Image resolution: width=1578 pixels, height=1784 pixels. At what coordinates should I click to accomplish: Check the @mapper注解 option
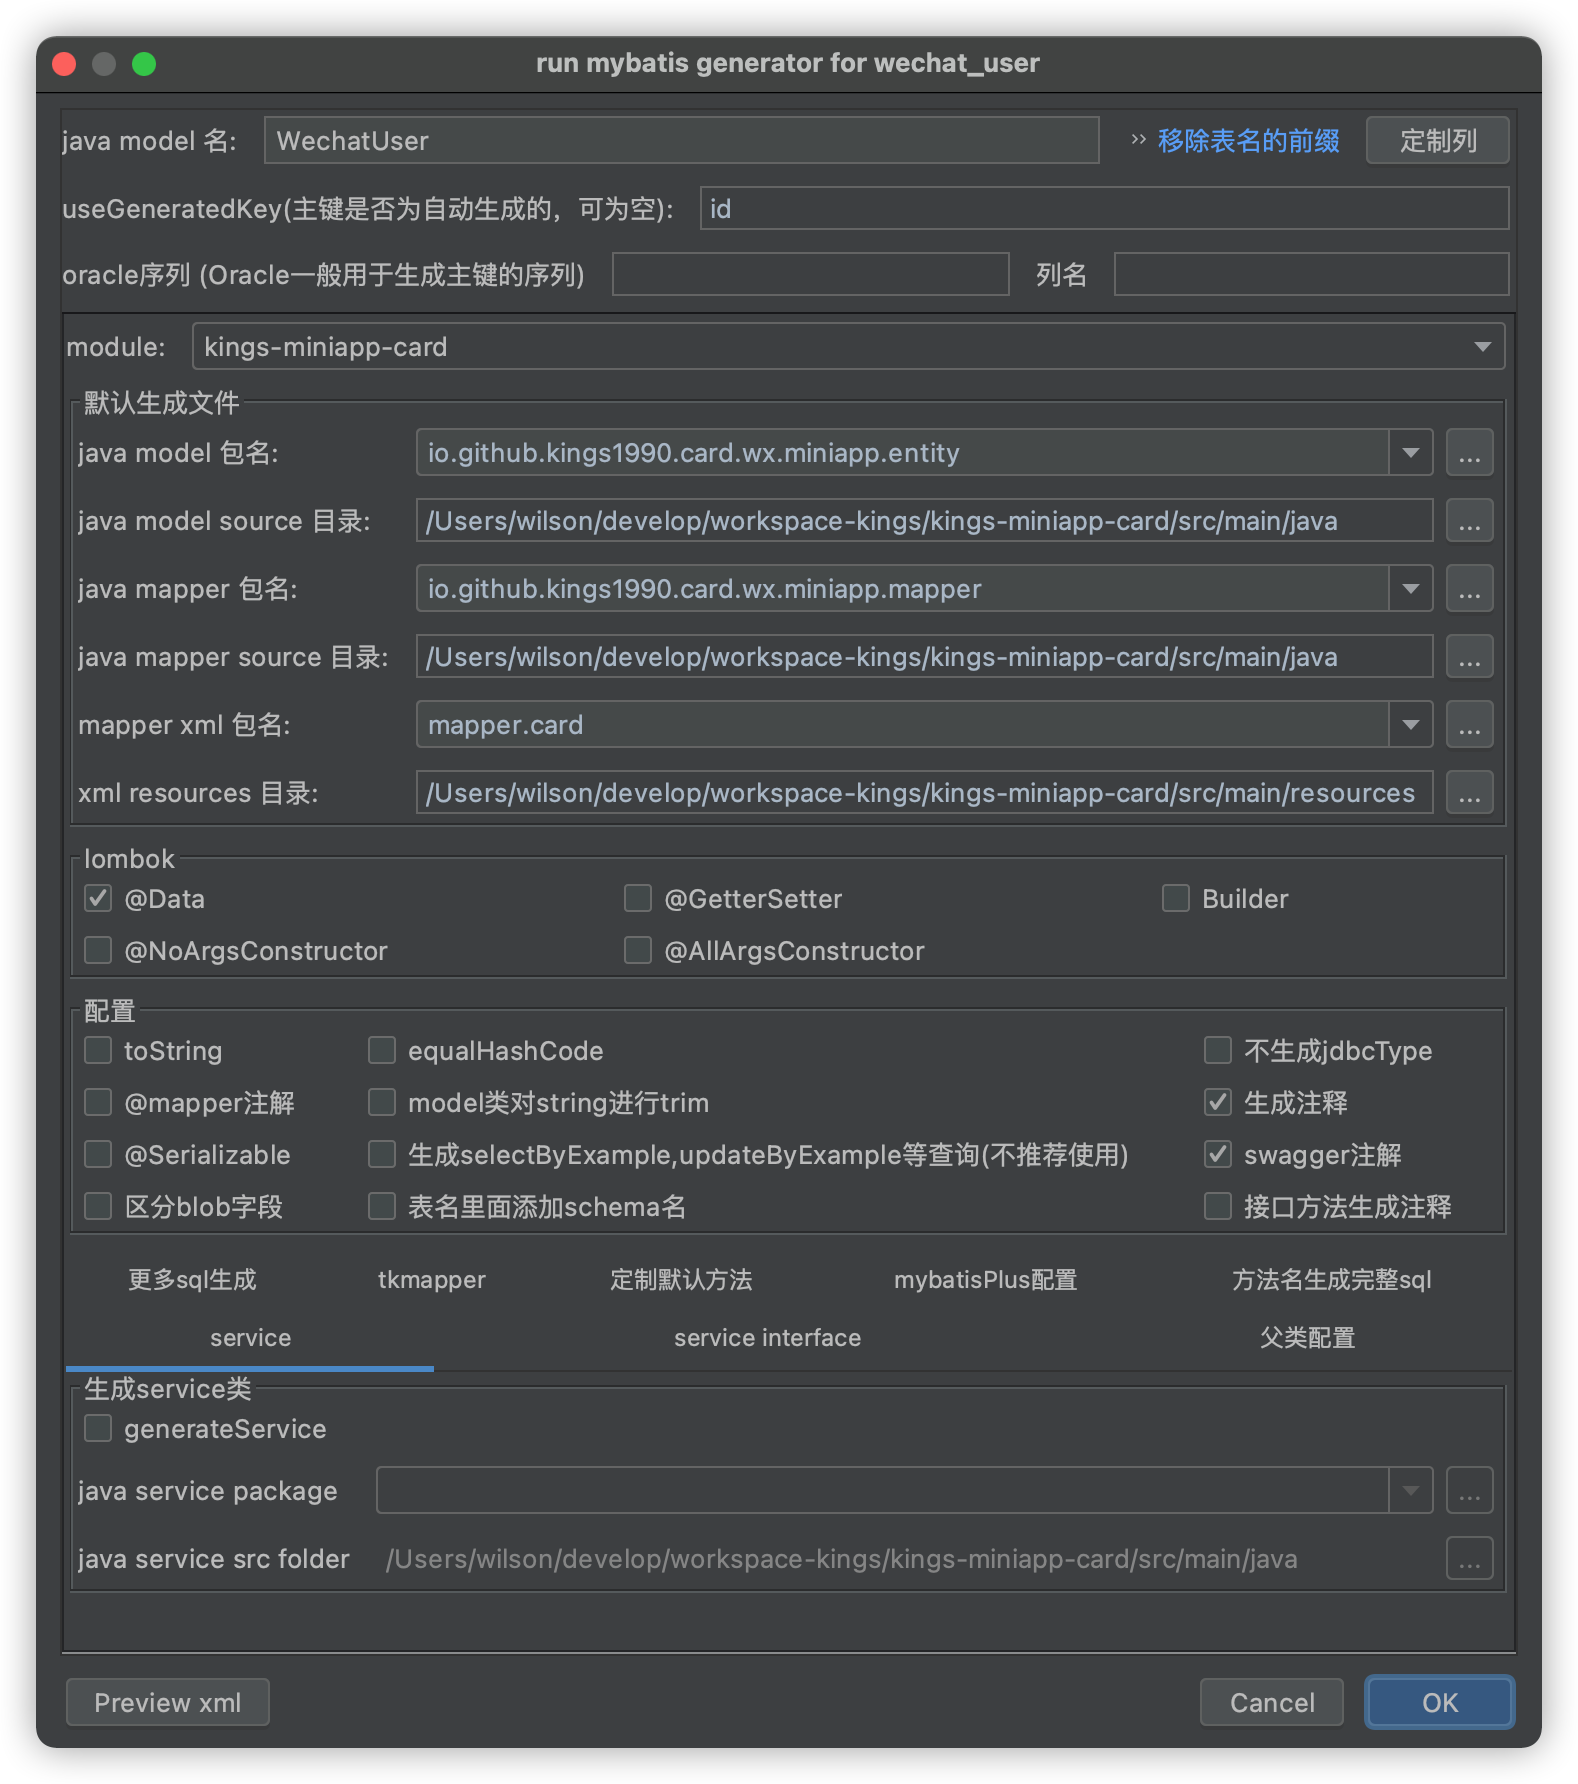point(98,1102)
